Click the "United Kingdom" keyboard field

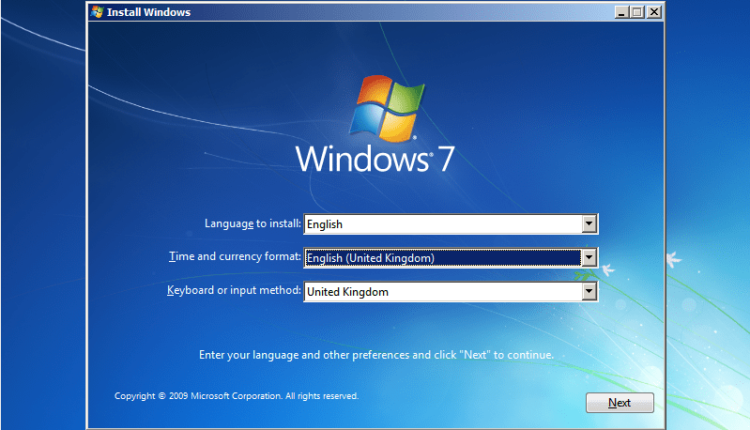tap(441, 291)
